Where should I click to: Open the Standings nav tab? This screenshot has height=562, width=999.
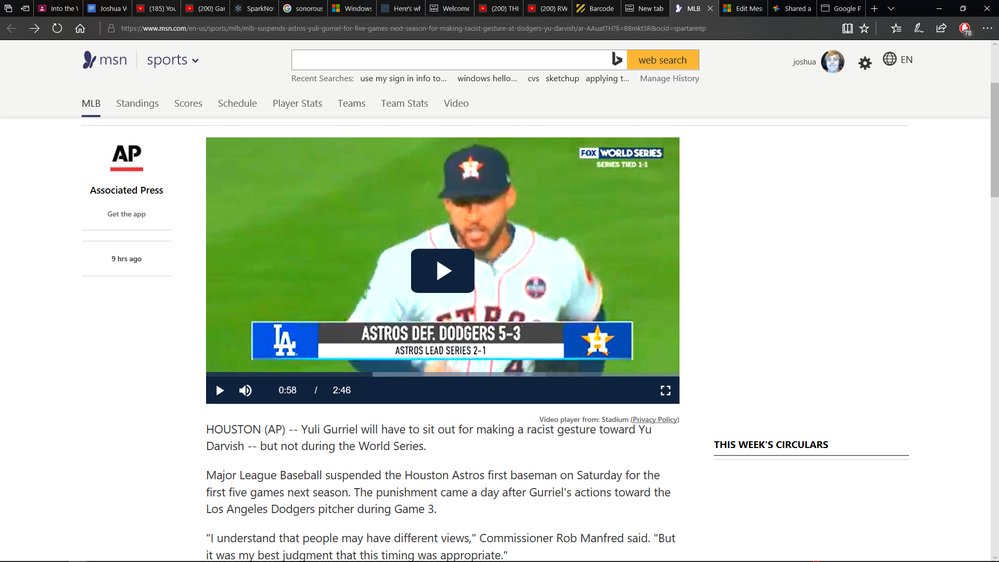[x=137, y=103]
